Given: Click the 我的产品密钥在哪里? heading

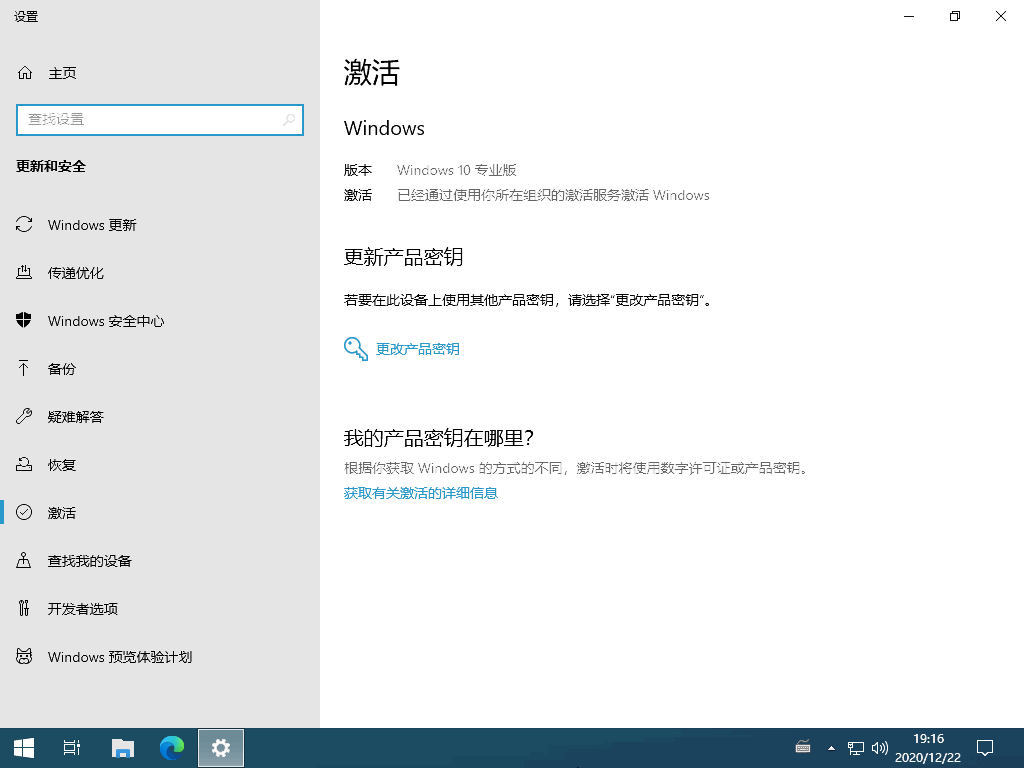Looking at the screenshot, I should tap(439, 438).
